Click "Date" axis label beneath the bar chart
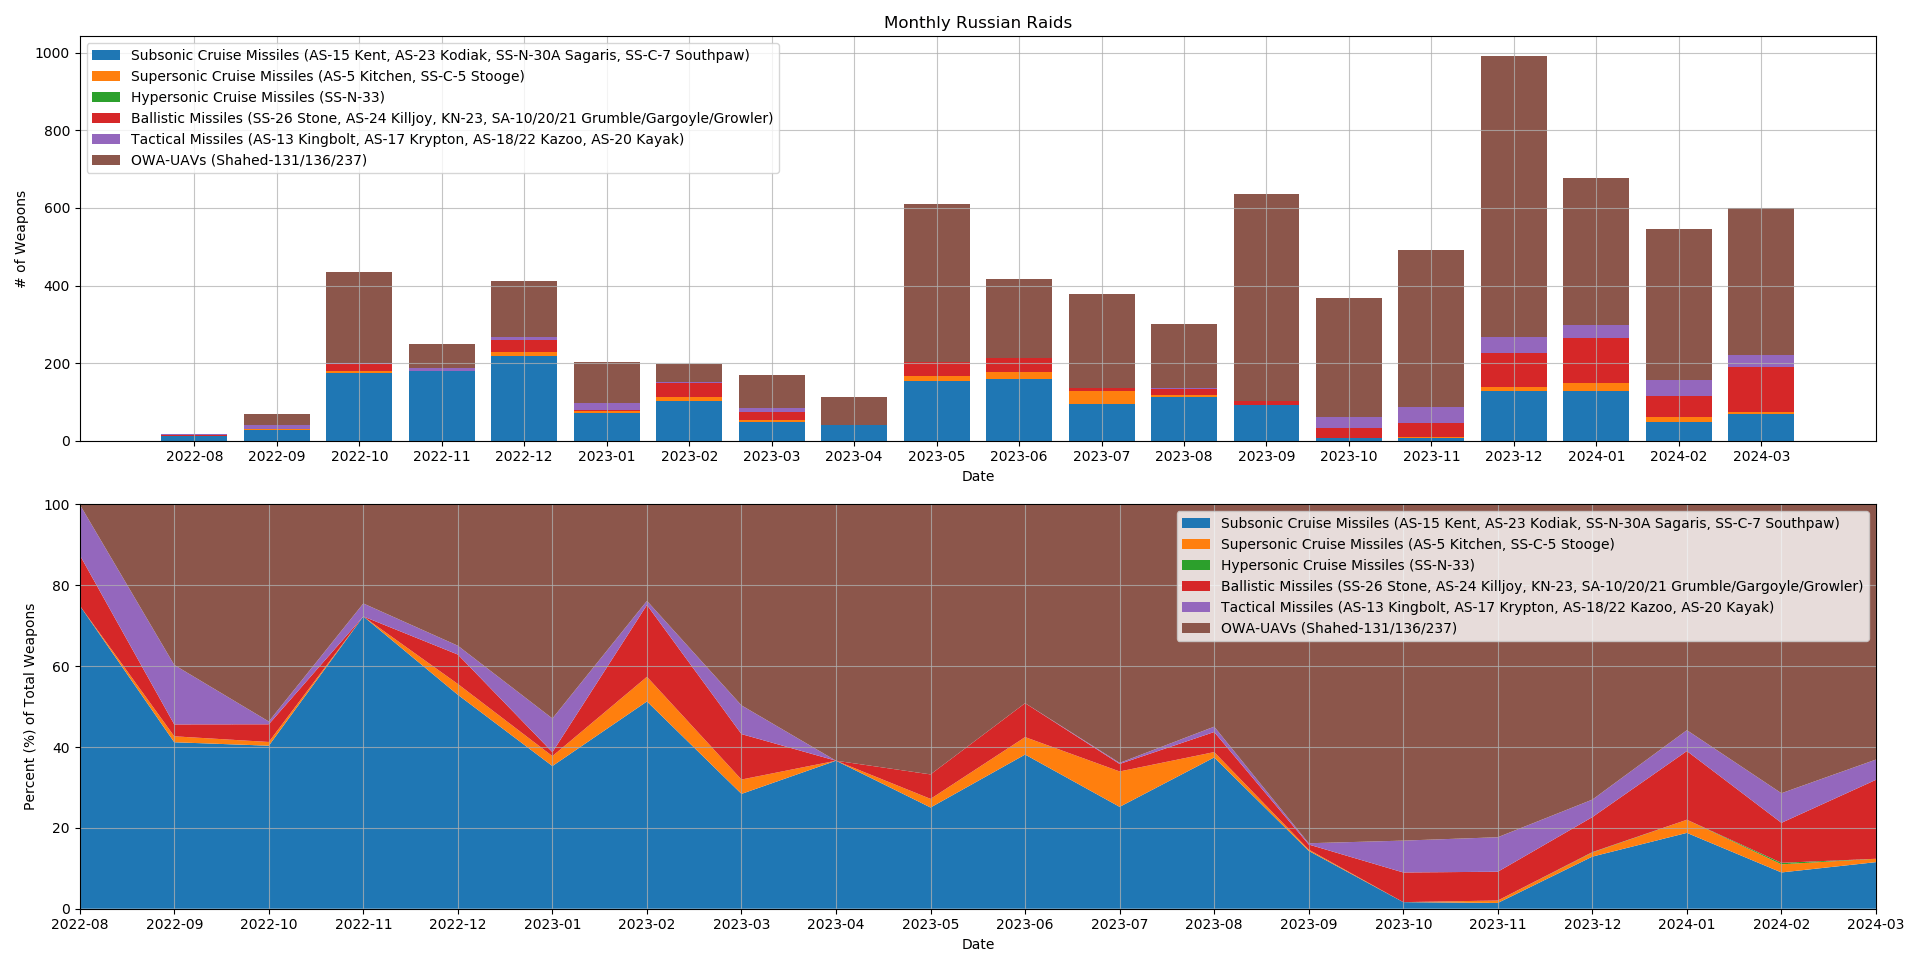The image size is (1920, 967). (977, 477)
